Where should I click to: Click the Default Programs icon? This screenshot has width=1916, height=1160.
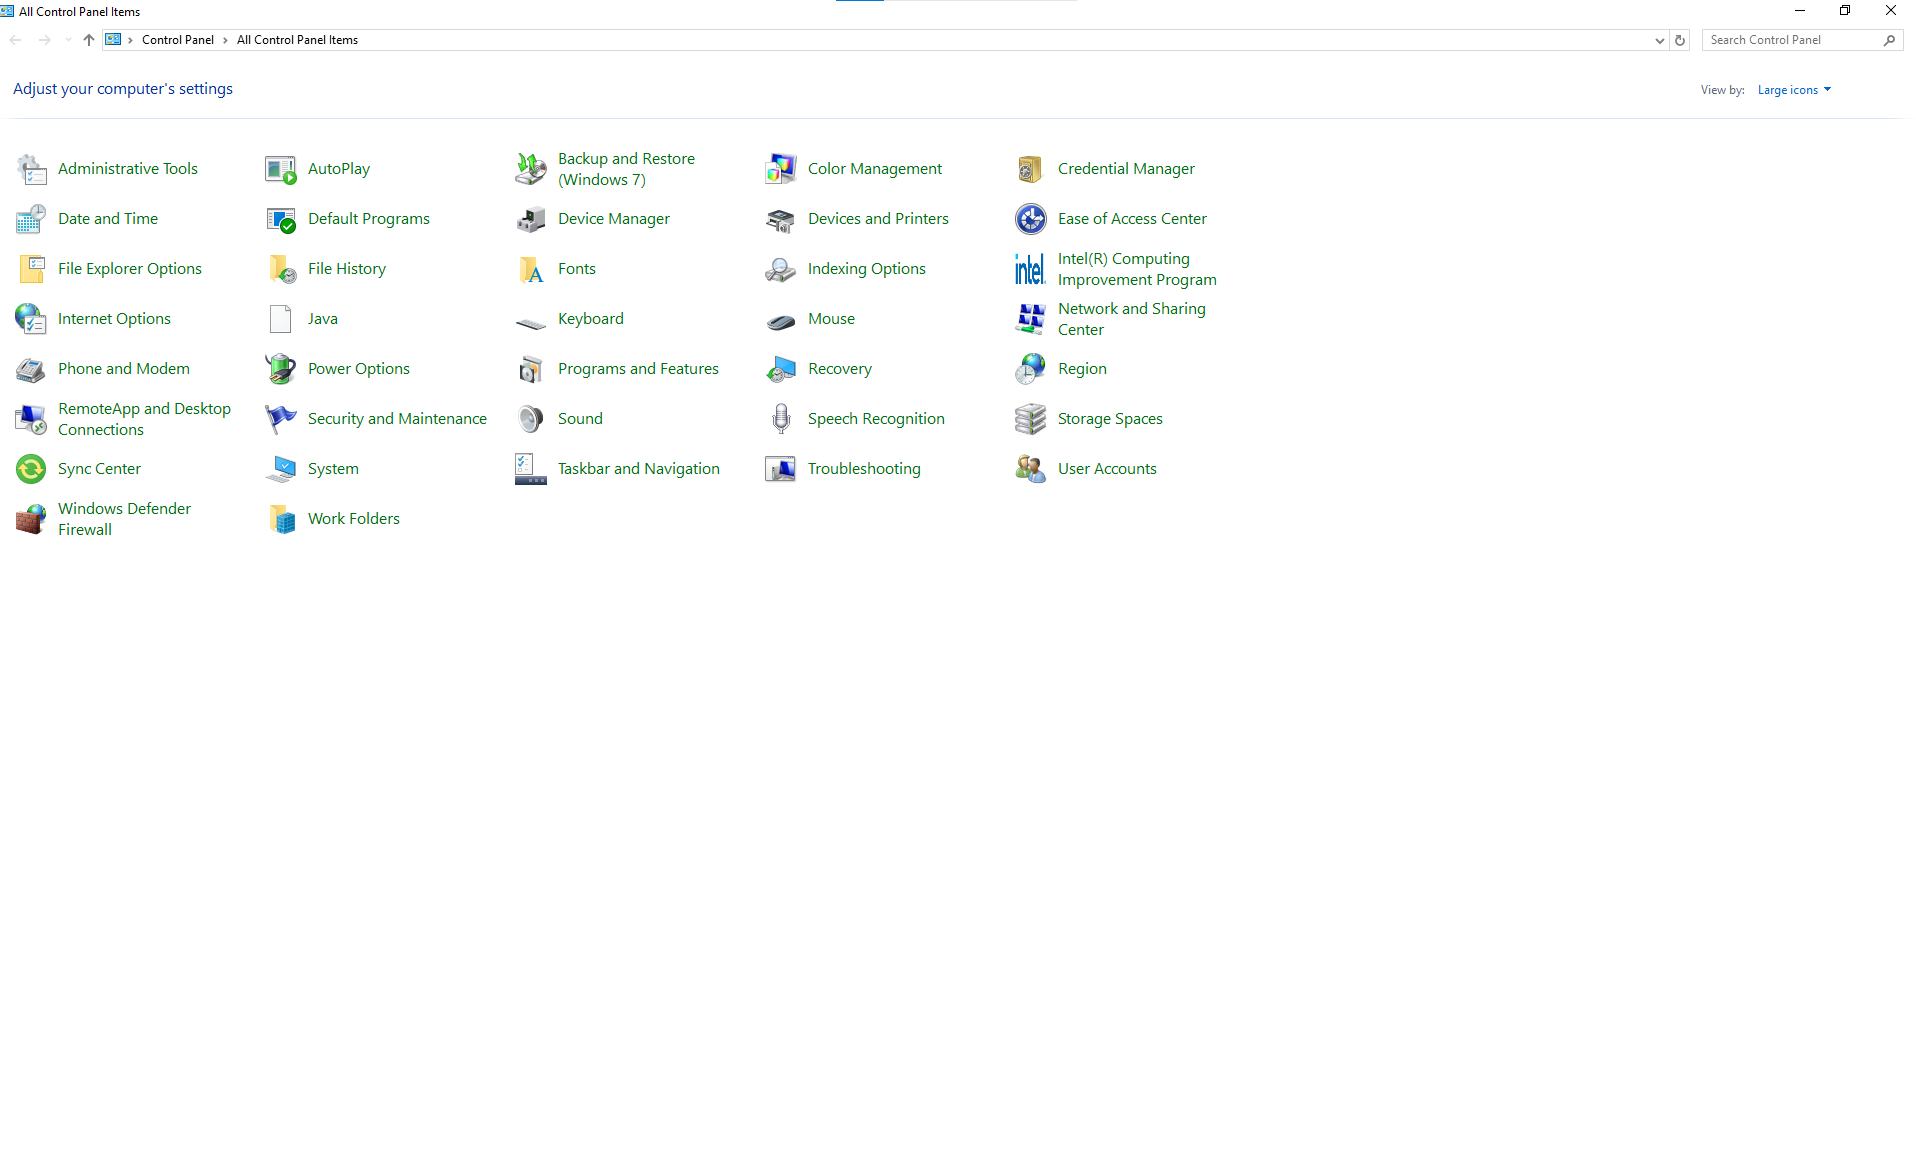coord(281,219)
